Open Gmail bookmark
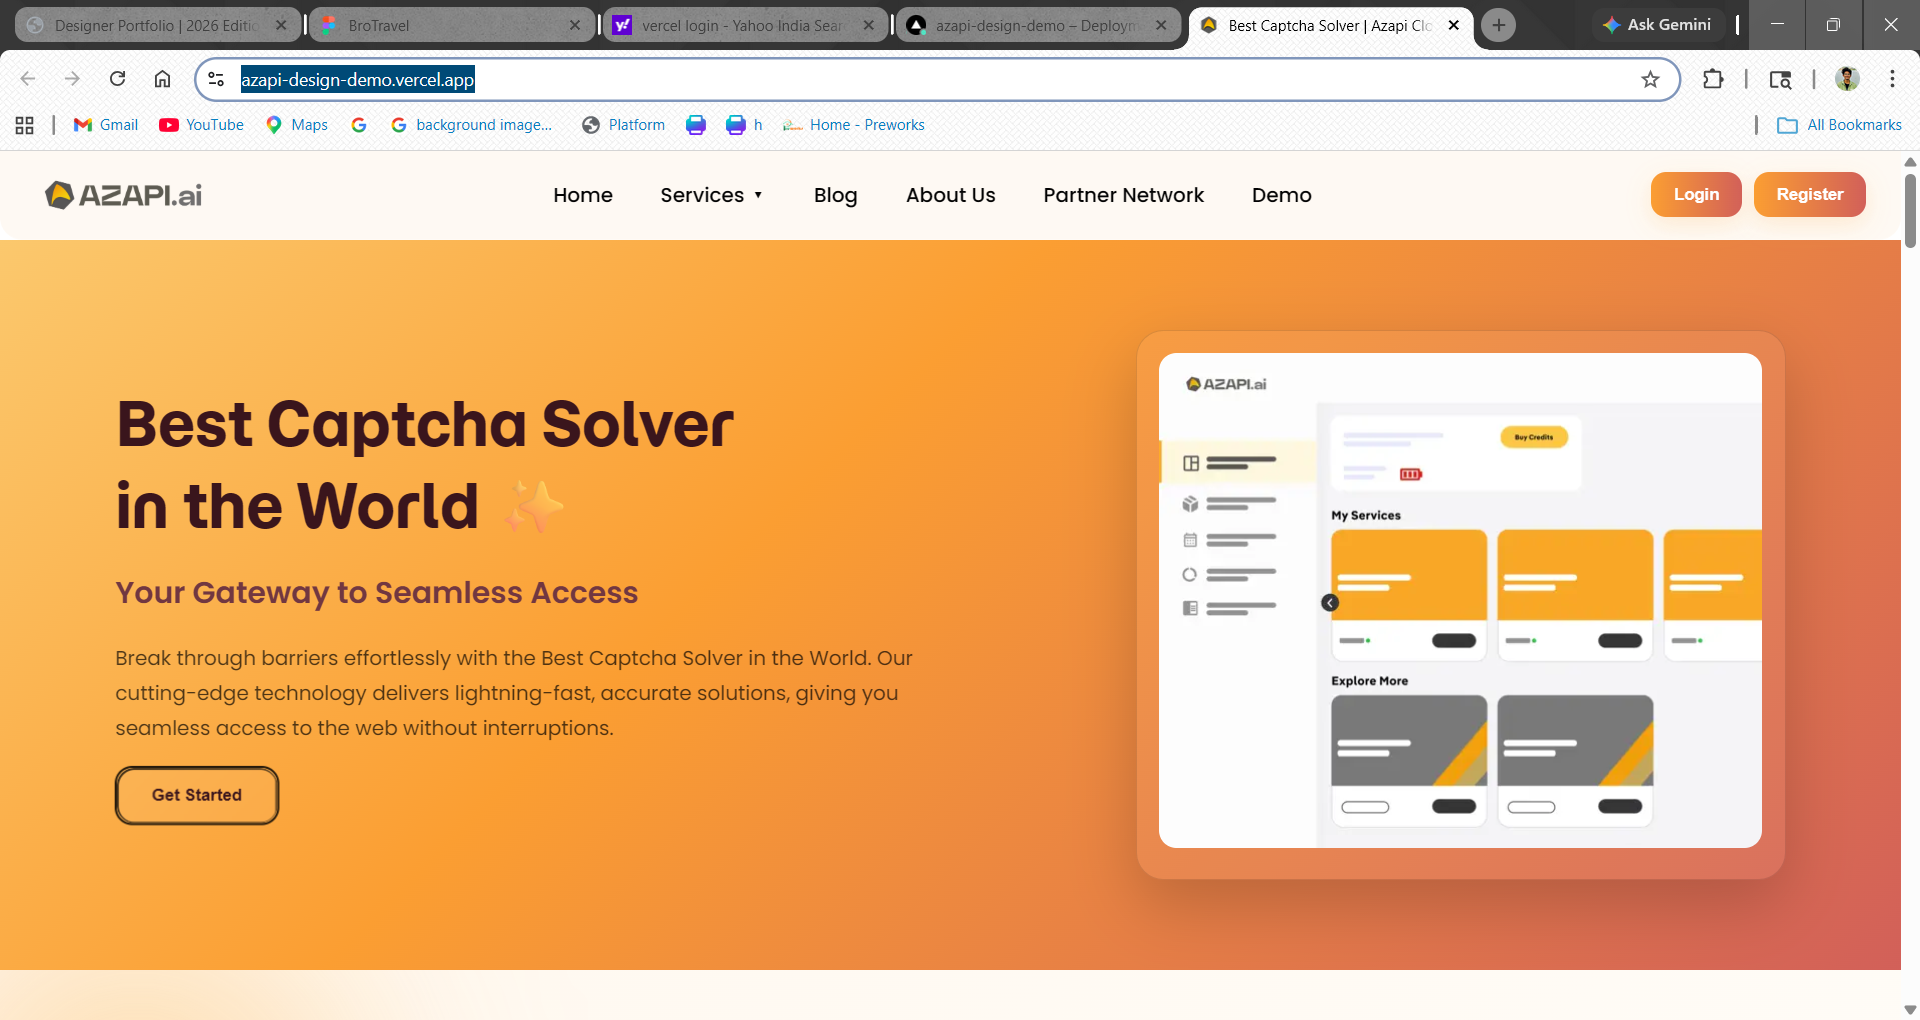 point(106,125)
